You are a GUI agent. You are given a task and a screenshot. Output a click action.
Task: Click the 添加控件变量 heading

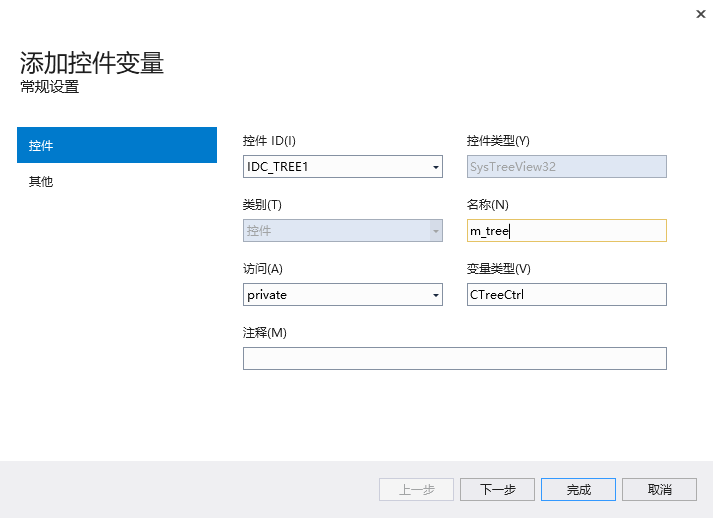pos(92,63)
